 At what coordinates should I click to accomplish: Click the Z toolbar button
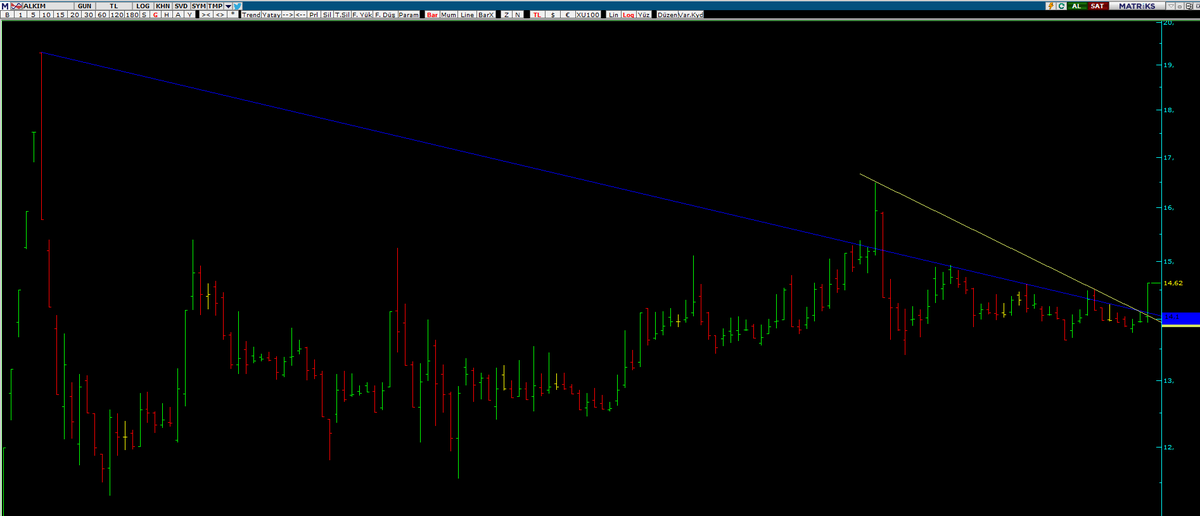tap(506, 15)
